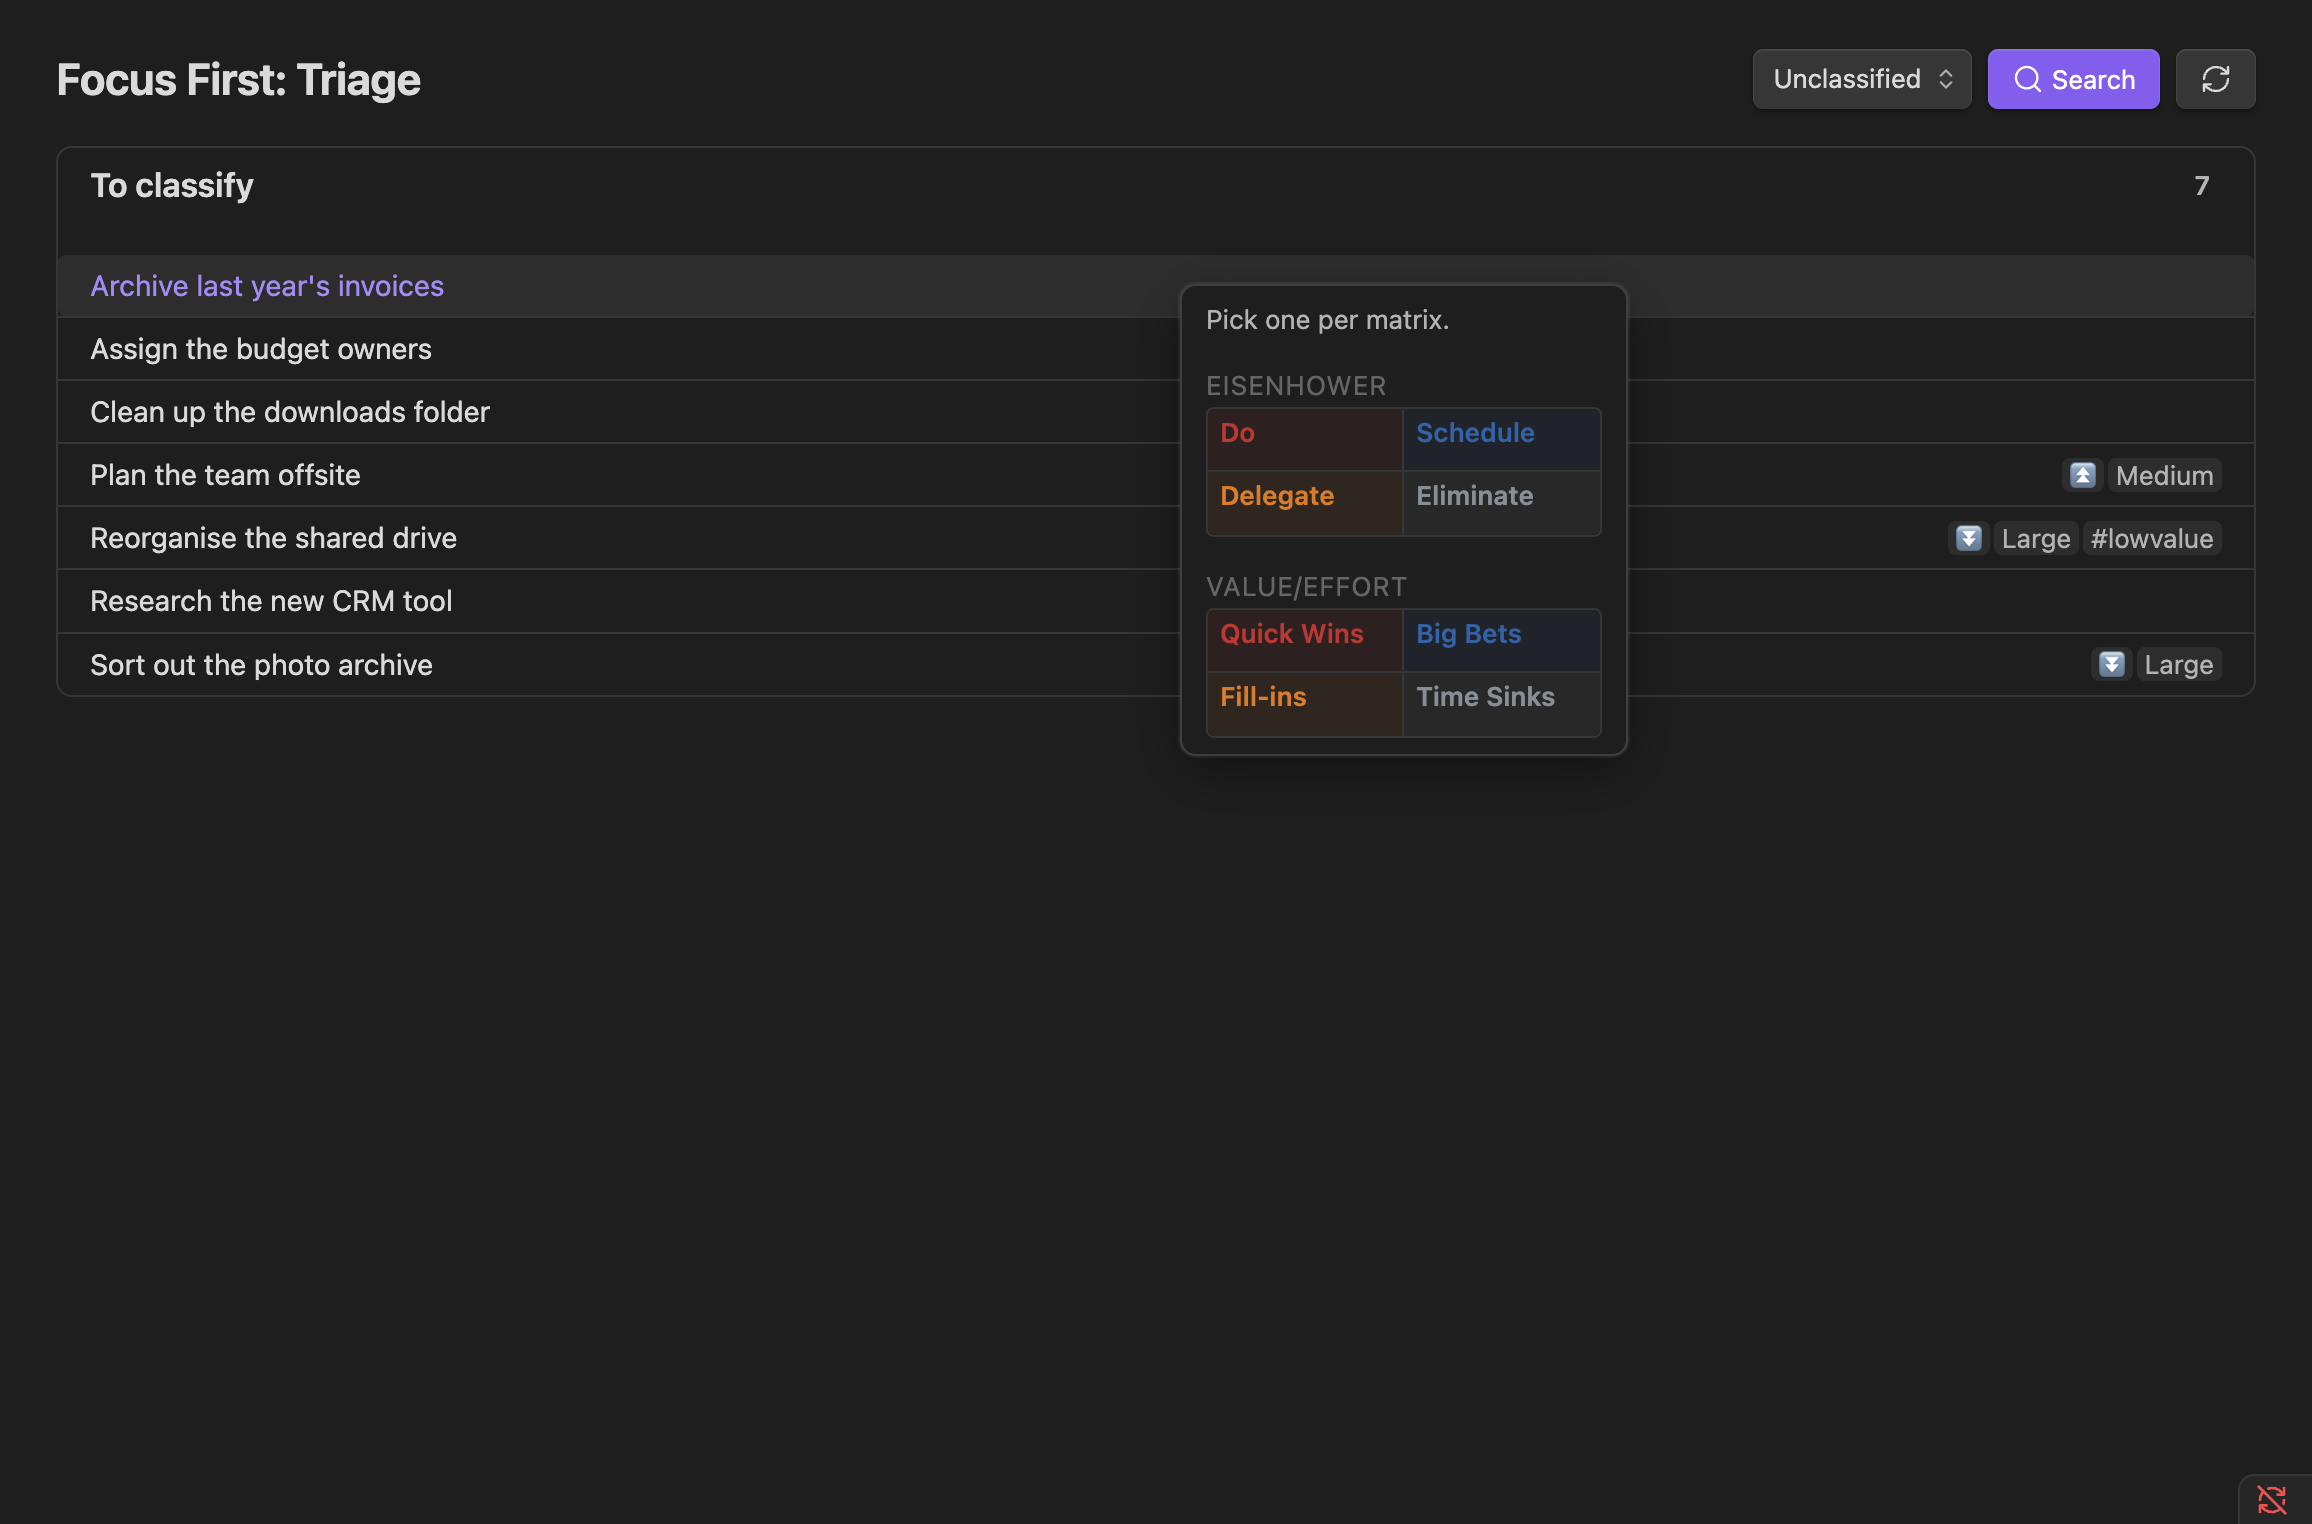Click the low priority icon on Sort out the photo archive

point(2111,664)
